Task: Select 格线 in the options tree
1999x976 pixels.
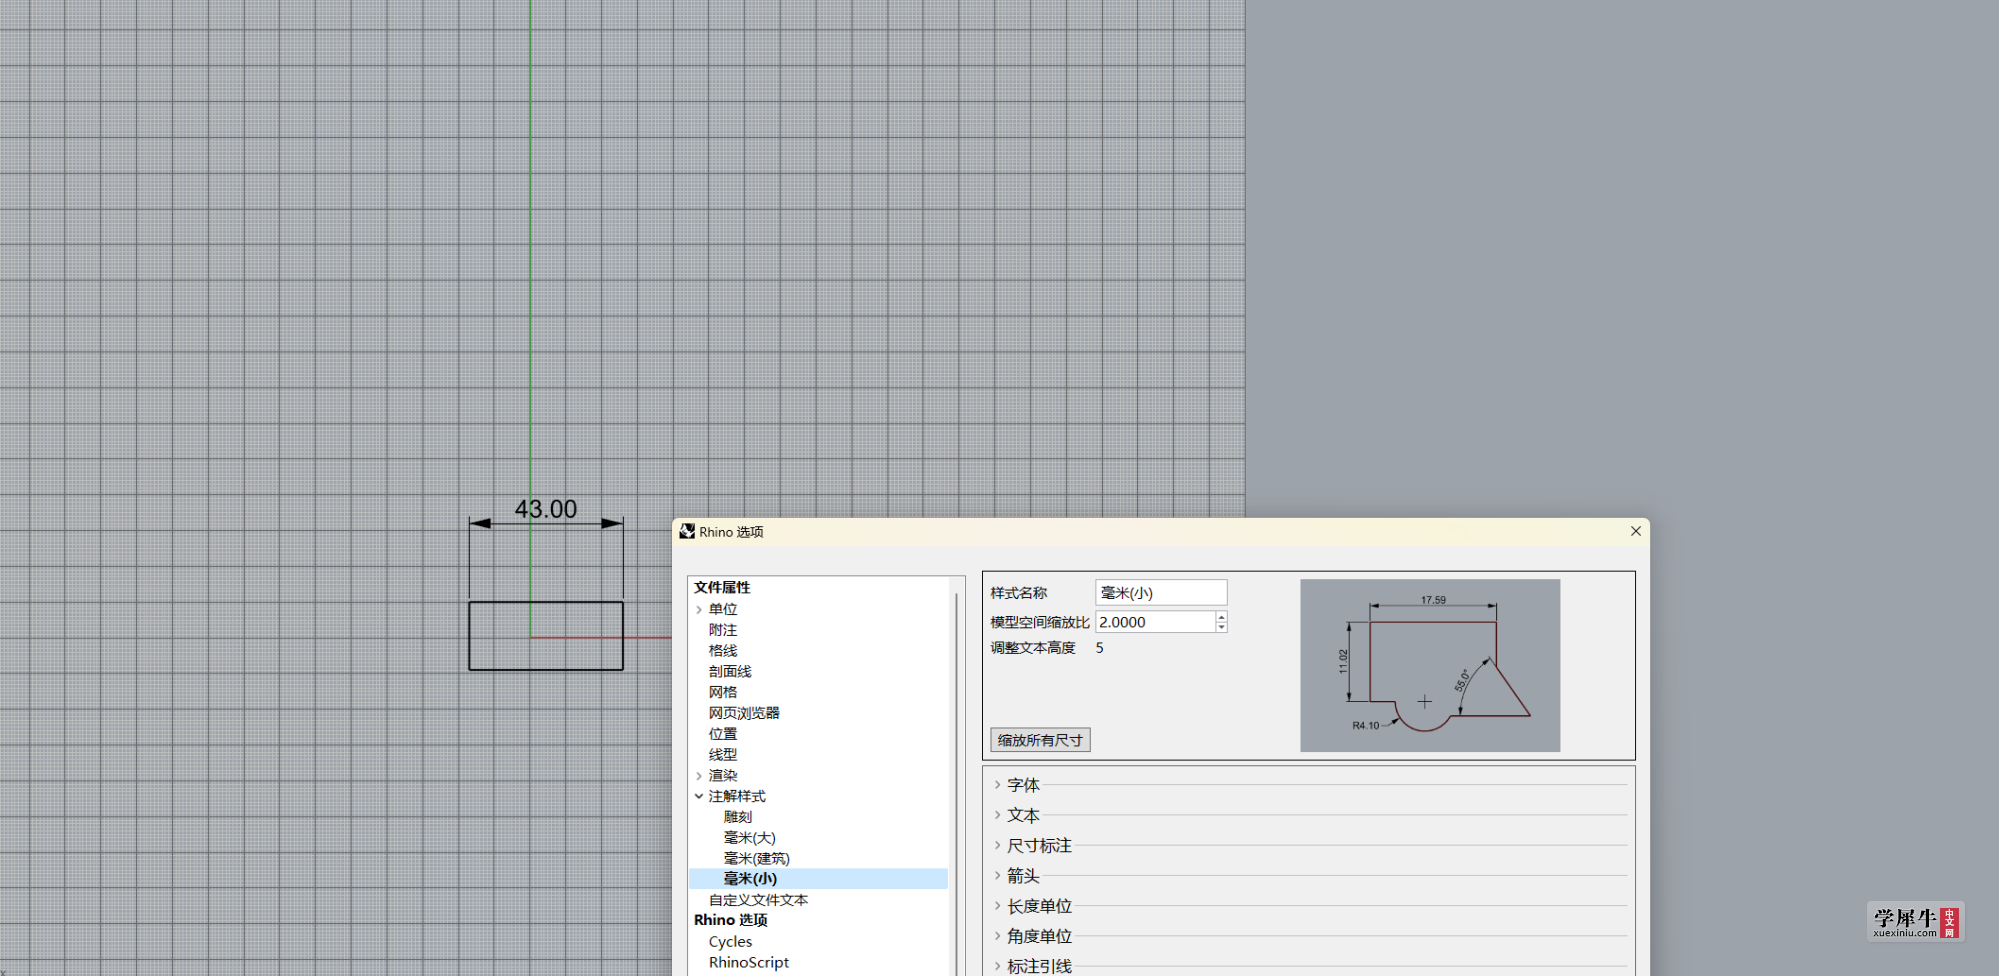Action: pyautogui.click(x=723, y=651)
